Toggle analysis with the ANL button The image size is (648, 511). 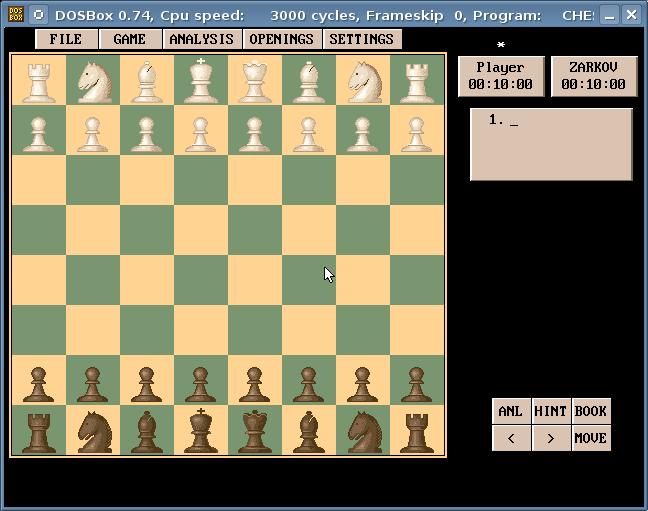pos(510,411)
